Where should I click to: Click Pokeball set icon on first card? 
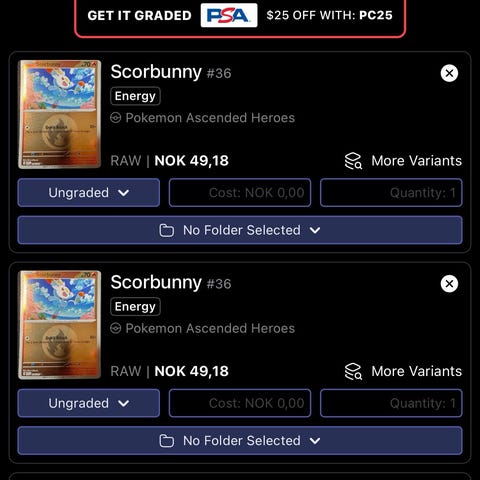(x=116, y=118)
